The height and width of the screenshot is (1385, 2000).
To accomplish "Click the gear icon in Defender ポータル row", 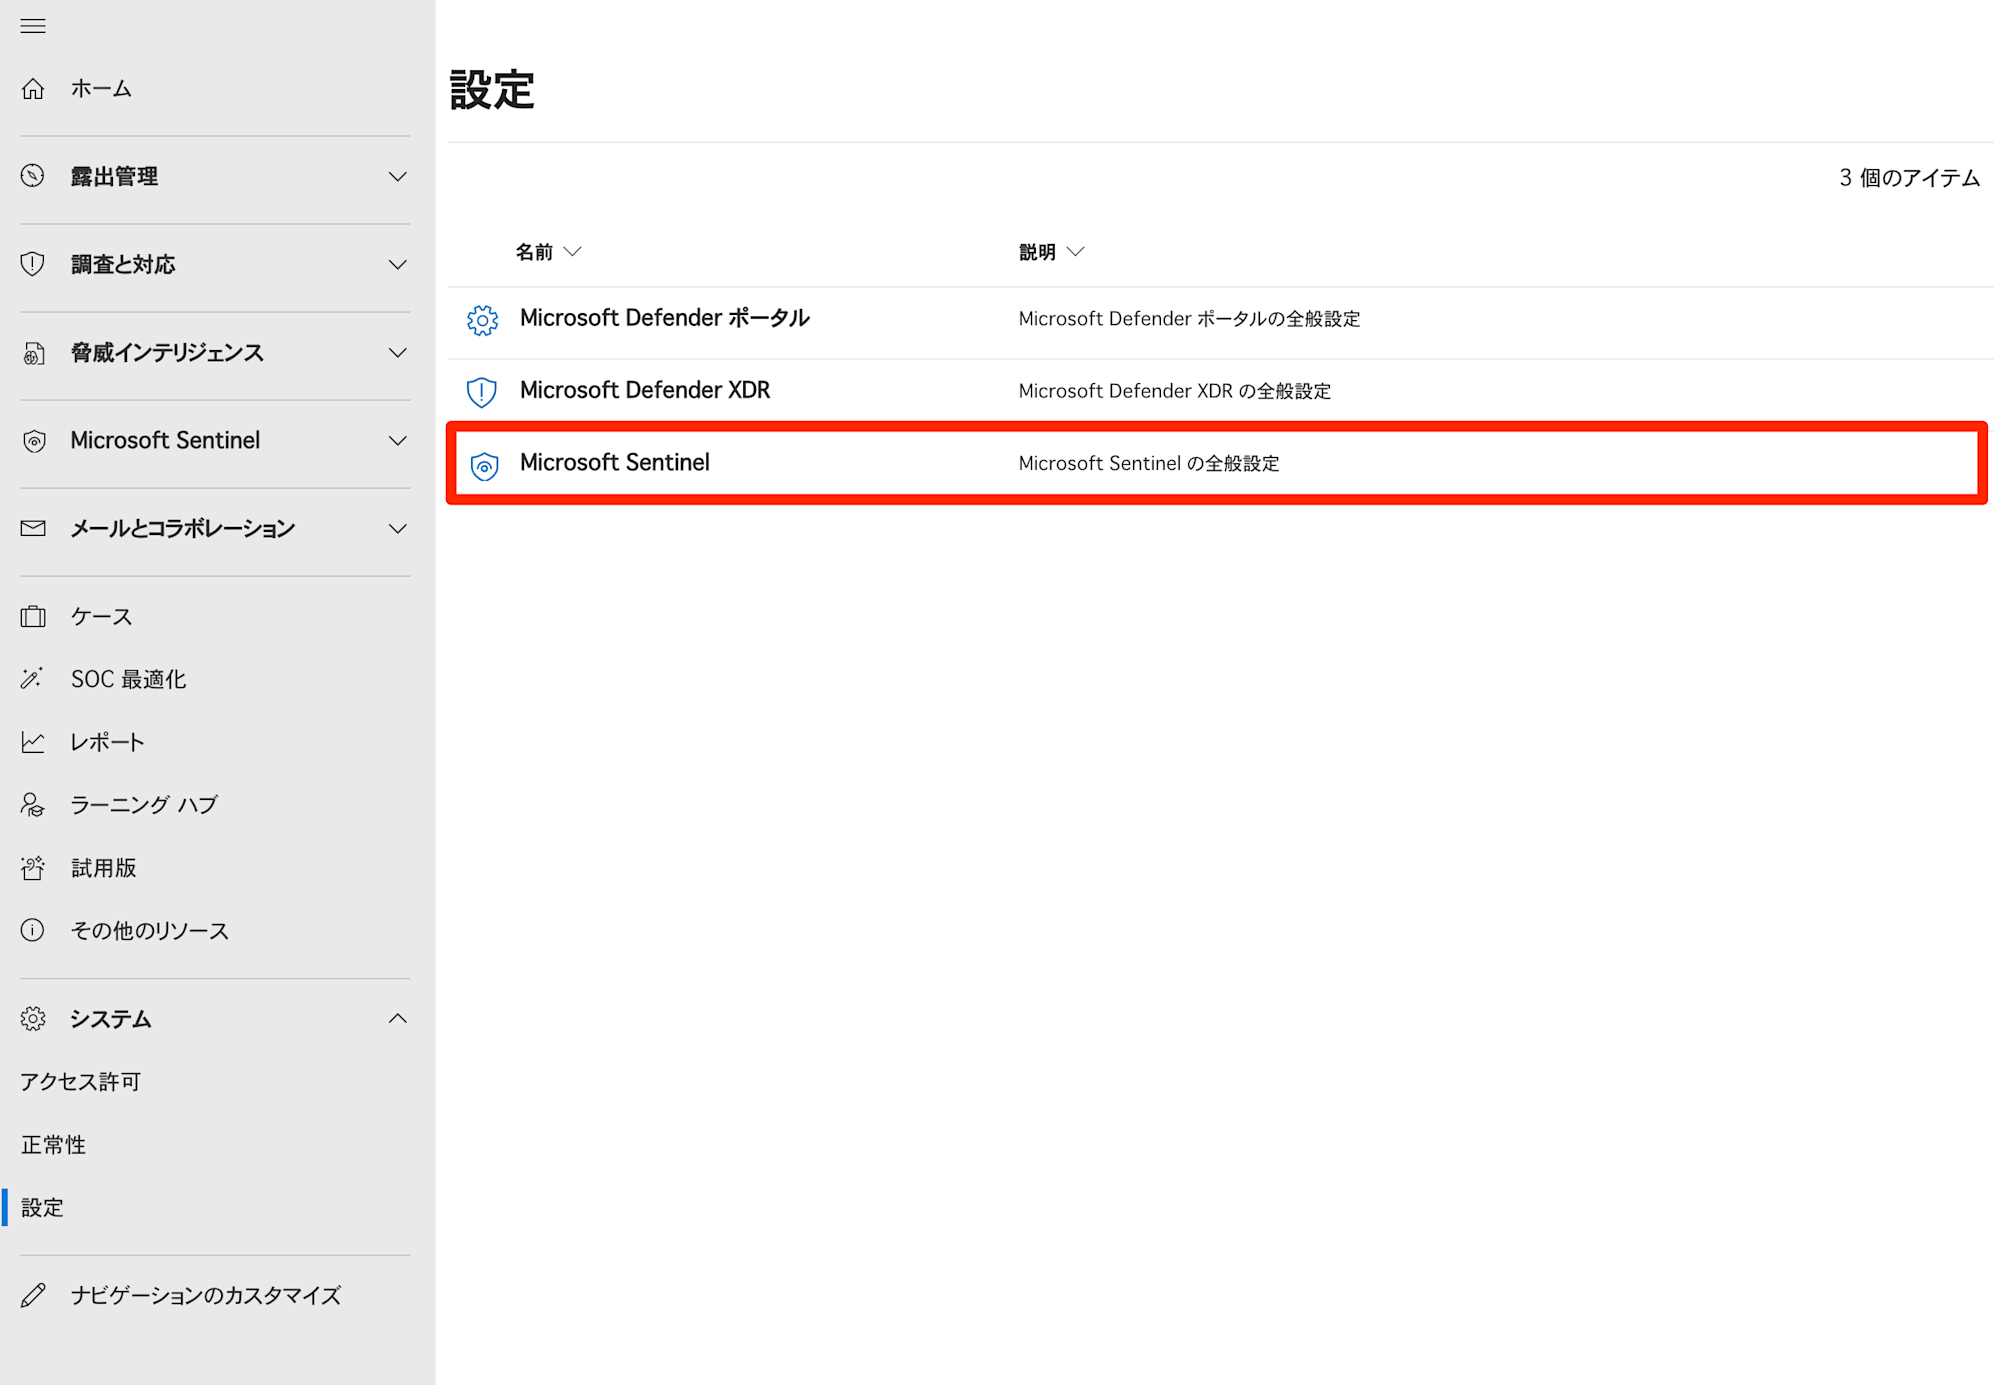I will [x=482, y=320].
